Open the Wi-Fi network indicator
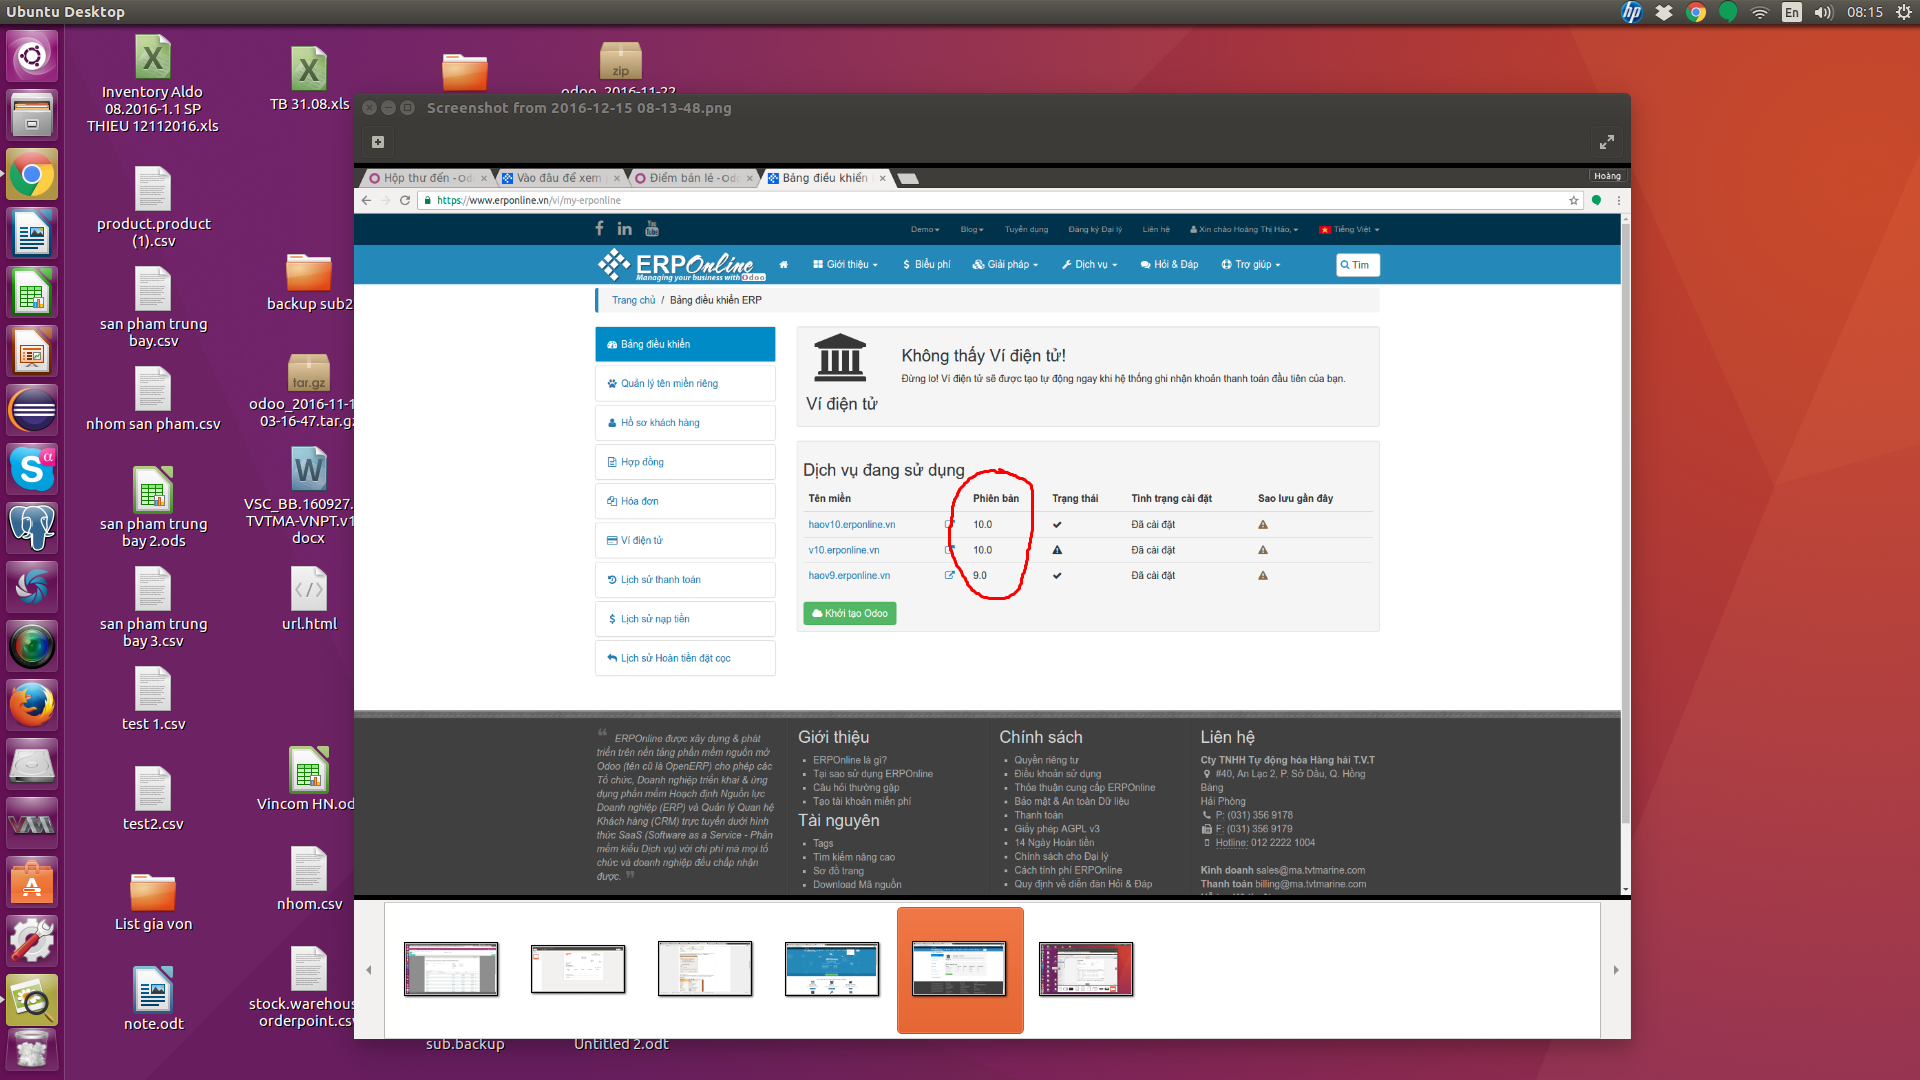The width and height of the screenshot is (1920, 1080). coord(1760,12)
